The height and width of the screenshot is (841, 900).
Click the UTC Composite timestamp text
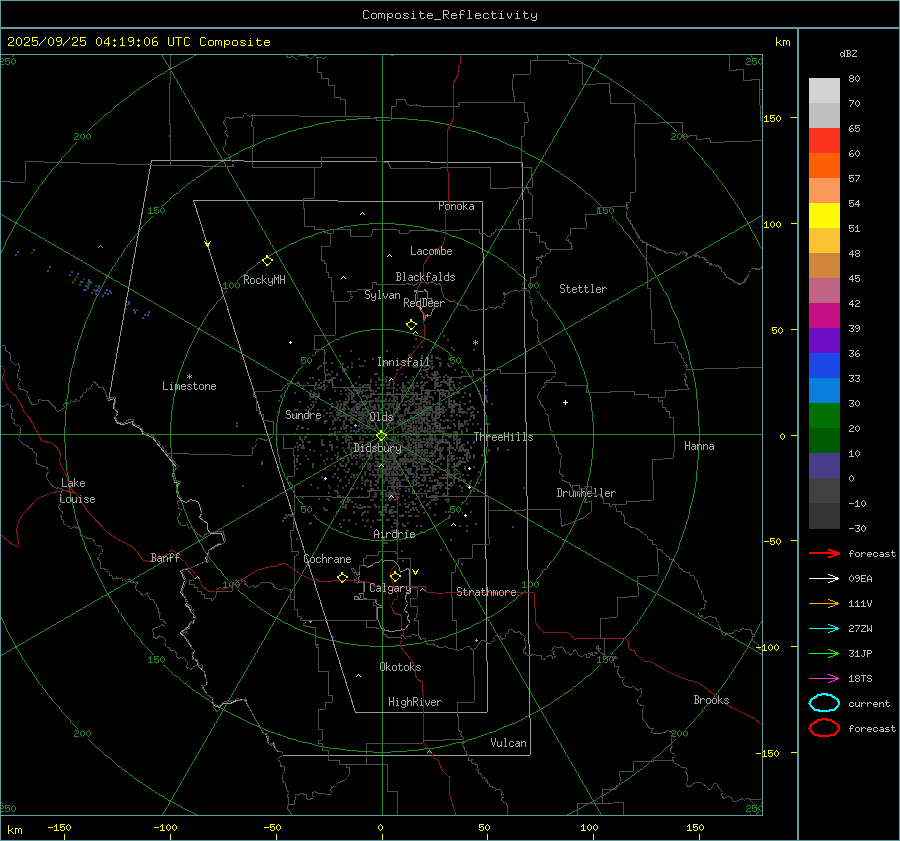click(138, 42)
